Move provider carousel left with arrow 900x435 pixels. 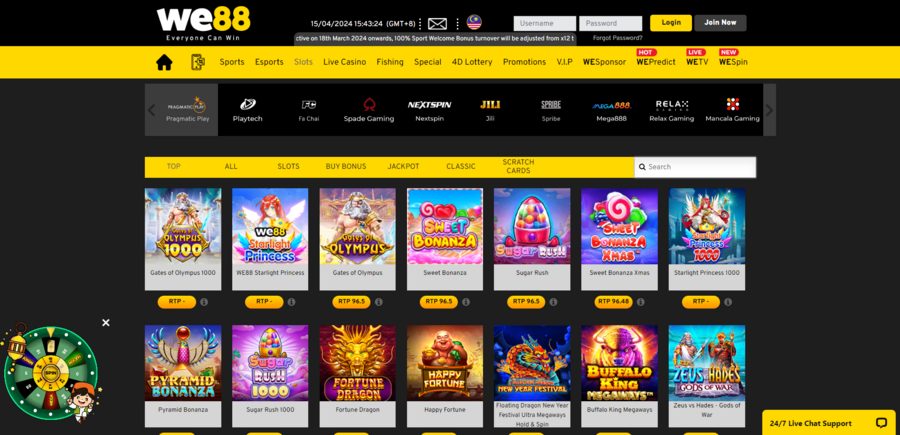click(152, 110)
